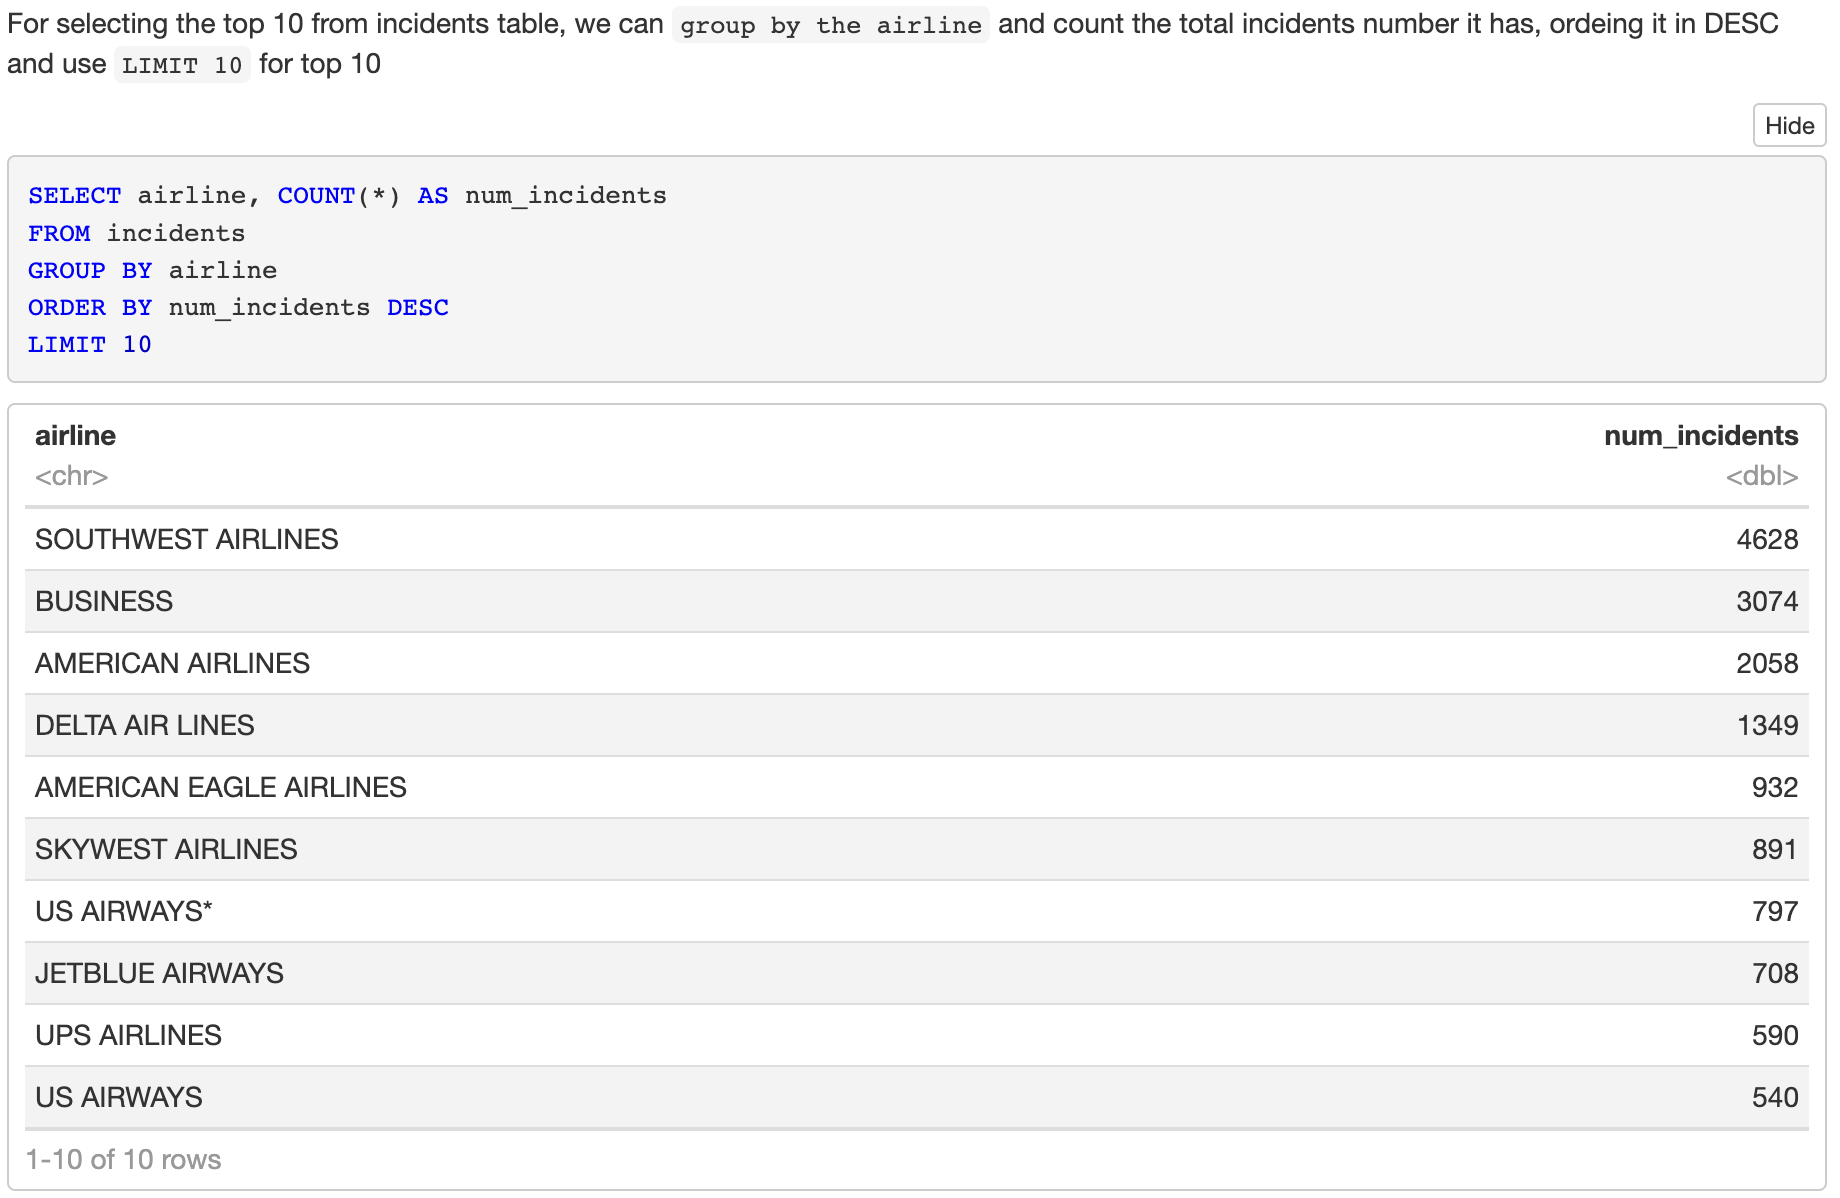Click the value 540
Viewport: 1840px width, 1198px height.
(1775, 1097)
